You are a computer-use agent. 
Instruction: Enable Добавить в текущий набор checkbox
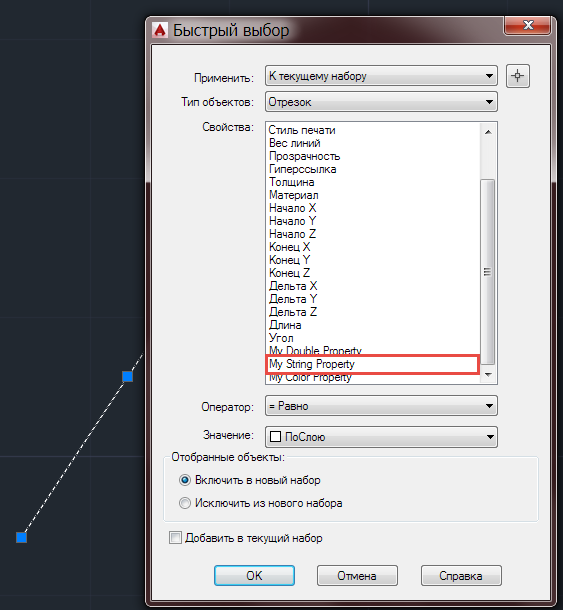tap(175, 538)
